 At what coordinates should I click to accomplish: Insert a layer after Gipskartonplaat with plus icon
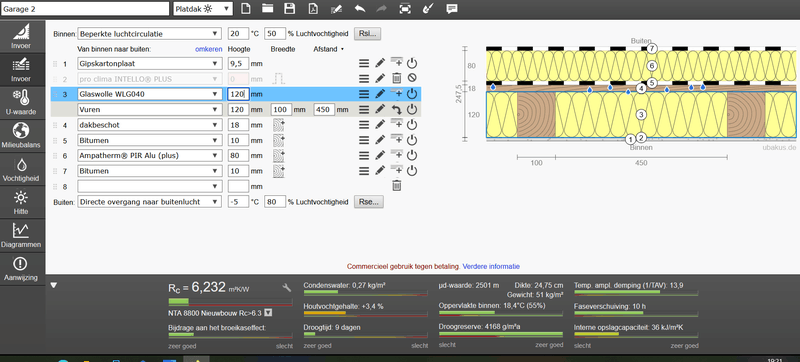coord(396,63)
